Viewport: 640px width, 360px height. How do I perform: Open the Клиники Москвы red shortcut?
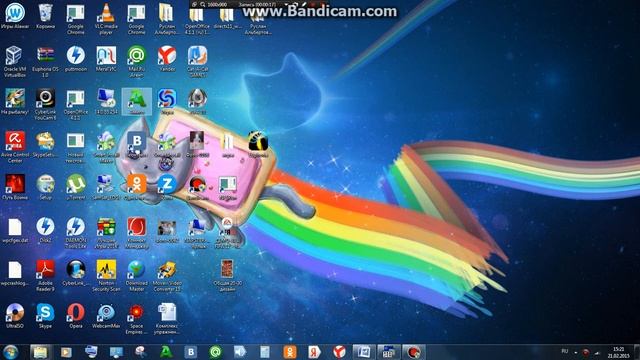click(136, 233)
